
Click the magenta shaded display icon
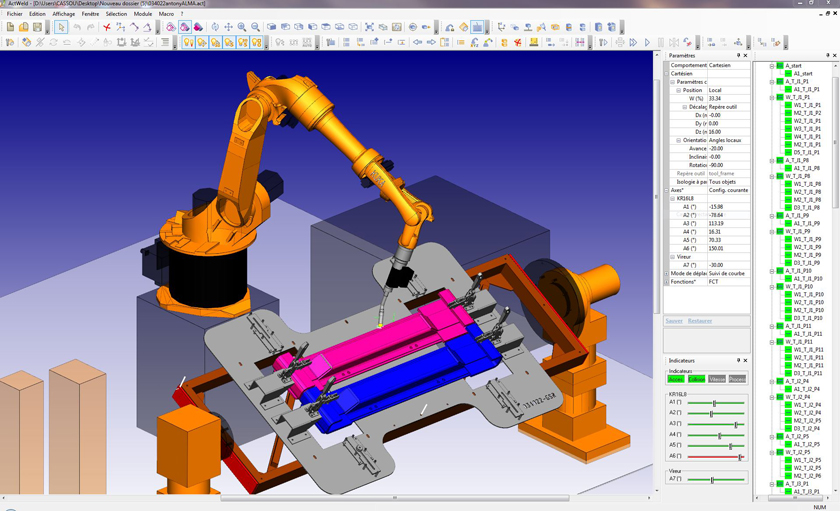pyautogui.click(x=198, y=27)
